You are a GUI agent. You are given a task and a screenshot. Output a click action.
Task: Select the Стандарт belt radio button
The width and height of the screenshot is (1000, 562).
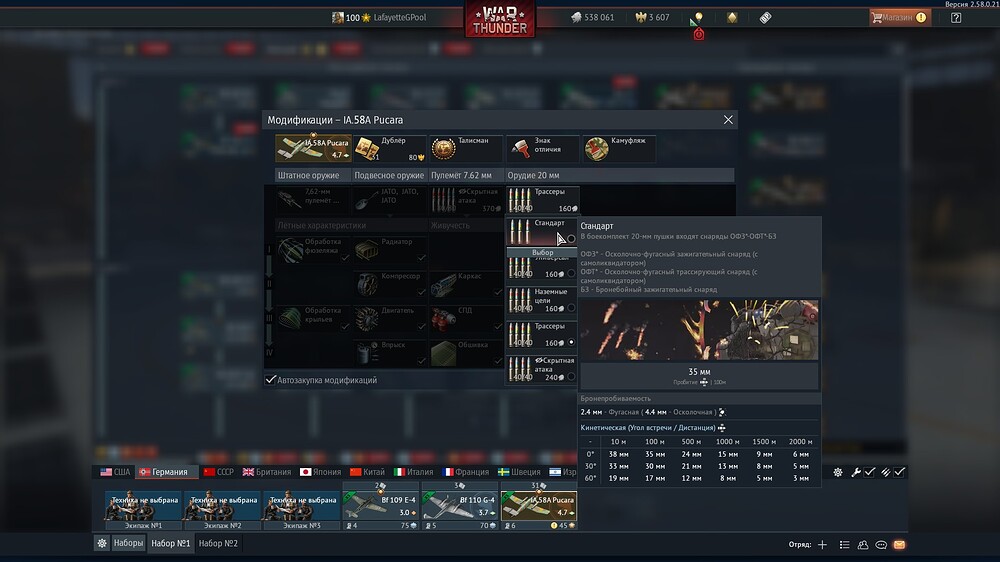click(571, 239)
